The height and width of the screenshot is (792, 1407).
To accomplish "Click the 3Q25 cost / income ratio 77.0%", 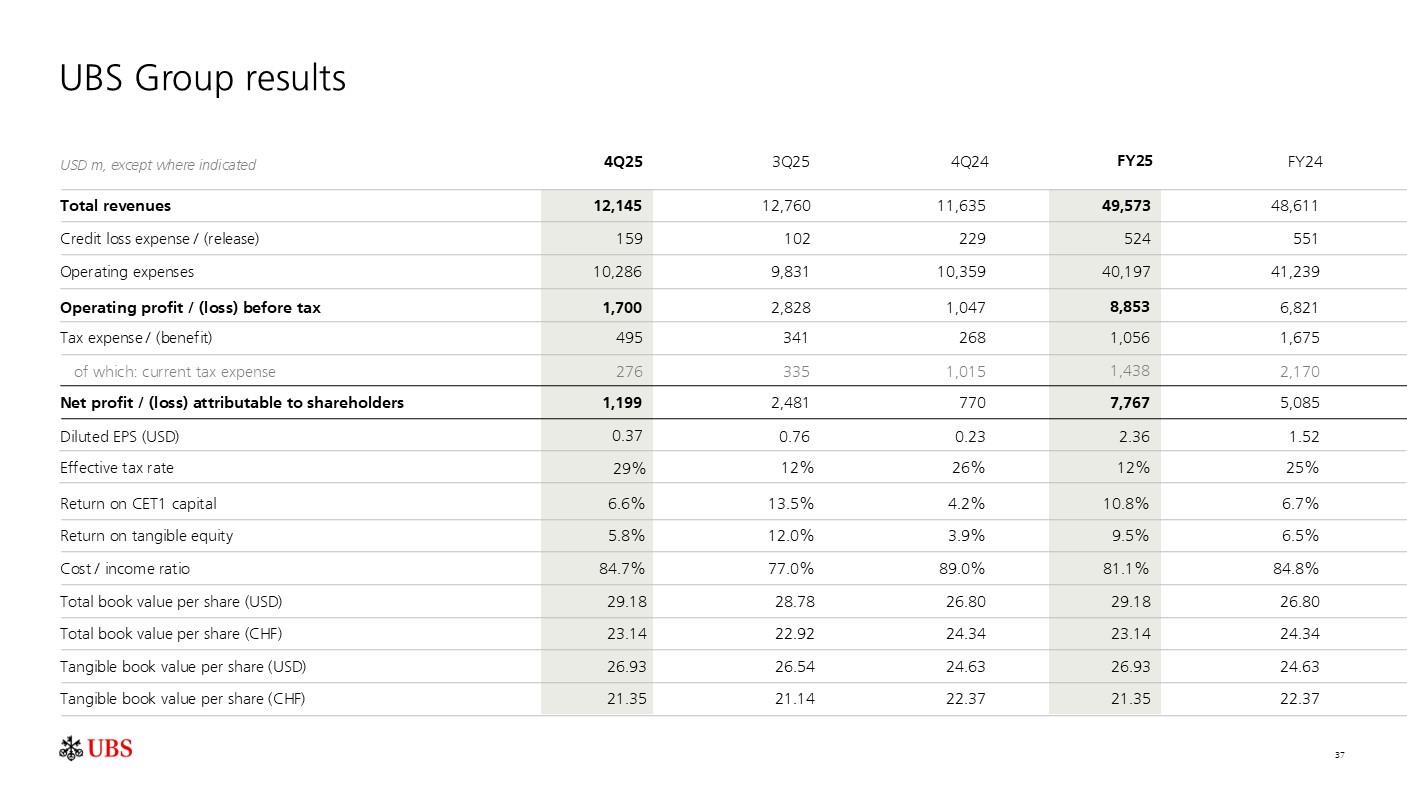I will pyautogui.click(x=794, y=569).
